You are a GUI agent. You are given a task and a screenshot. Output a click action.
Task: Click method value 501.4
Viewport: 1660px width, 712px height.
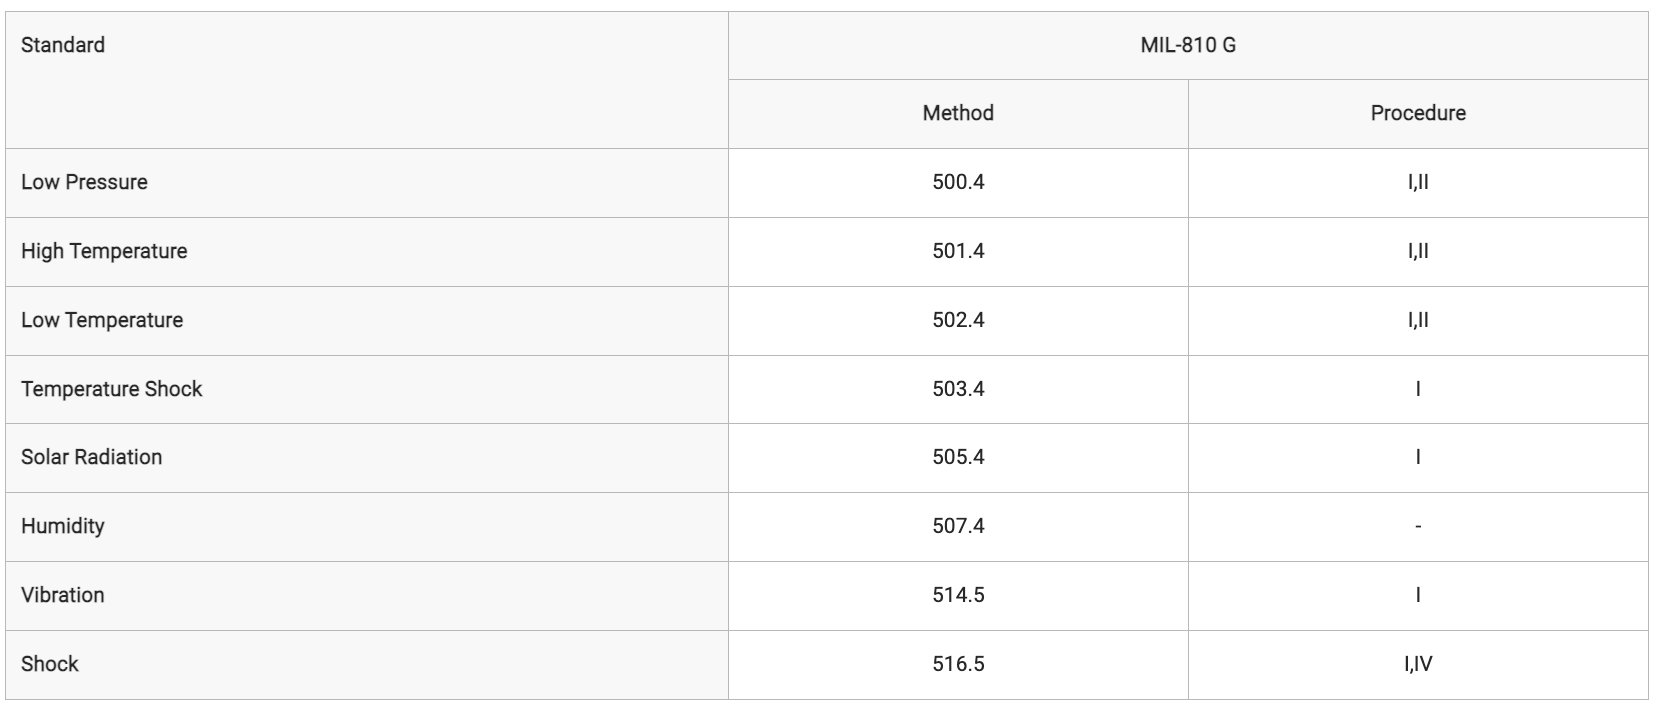click(x=958, y=251)
